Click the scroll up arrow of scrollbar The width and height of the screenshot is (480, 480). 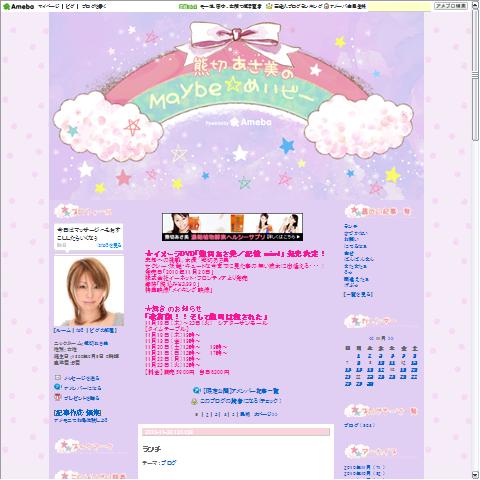click(x=475, y=5)
